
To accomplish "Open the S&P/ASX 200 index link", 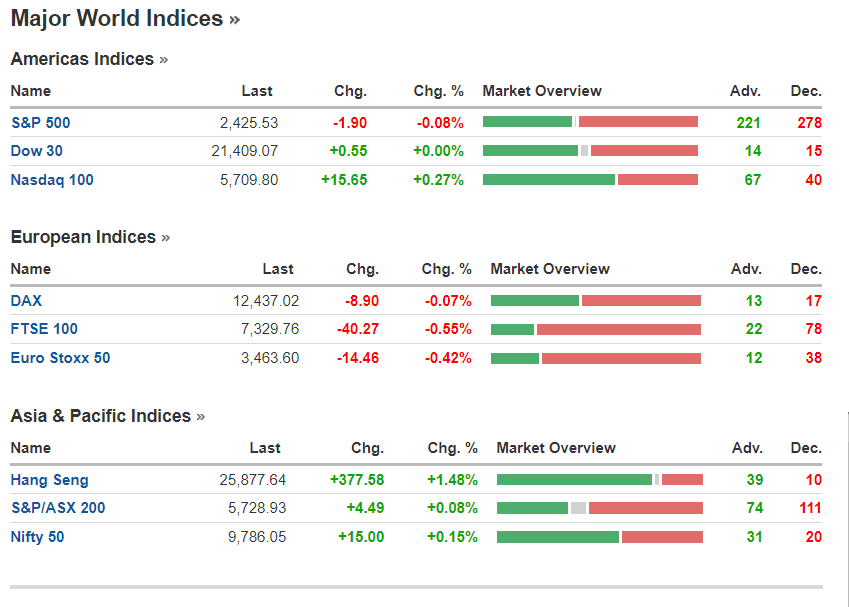I will pyautogui.click(x=58, y=508).
